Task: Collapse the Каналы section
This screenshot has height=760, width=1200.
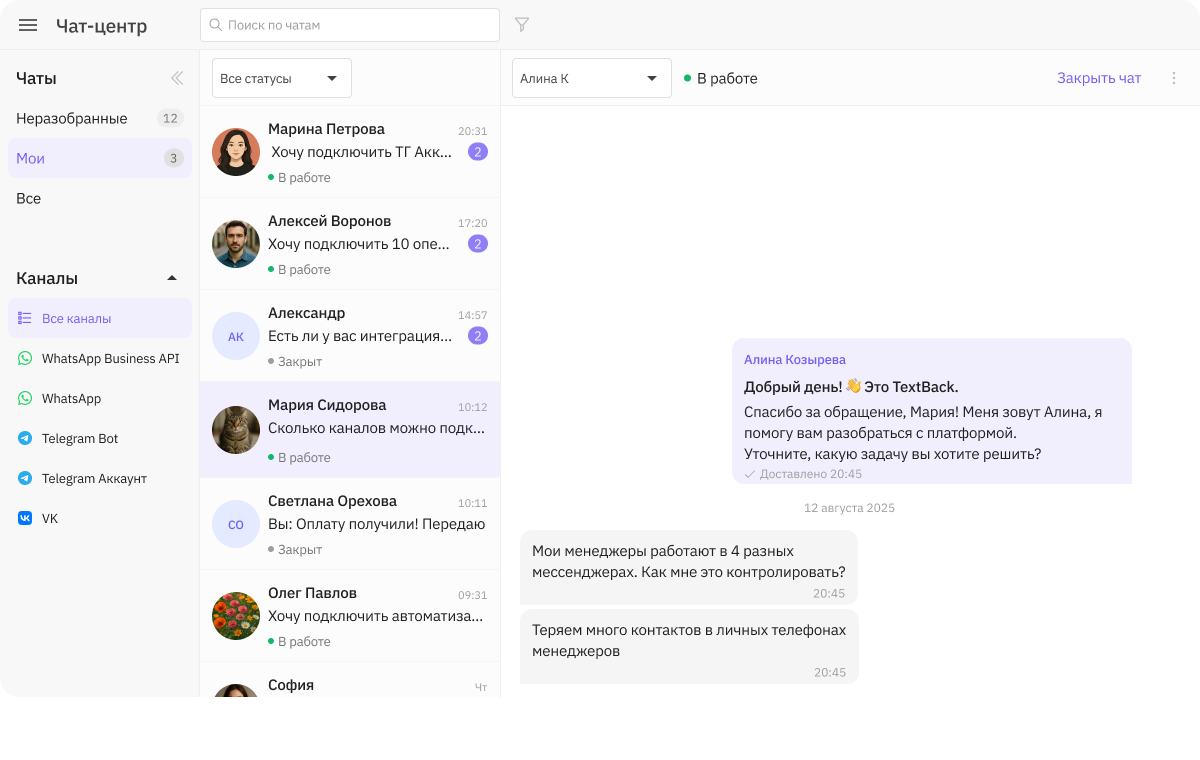Action: click(172, 278)
